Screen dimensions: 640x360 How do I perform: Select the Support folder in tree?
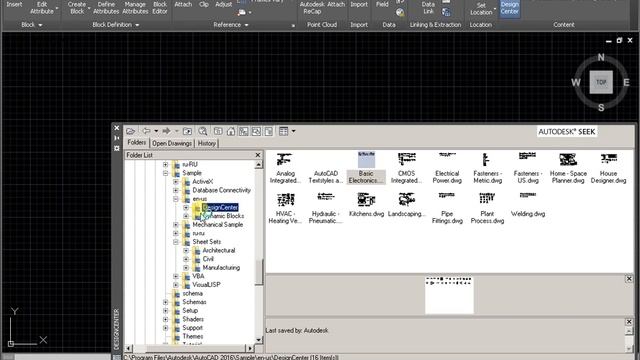point(192,328)
